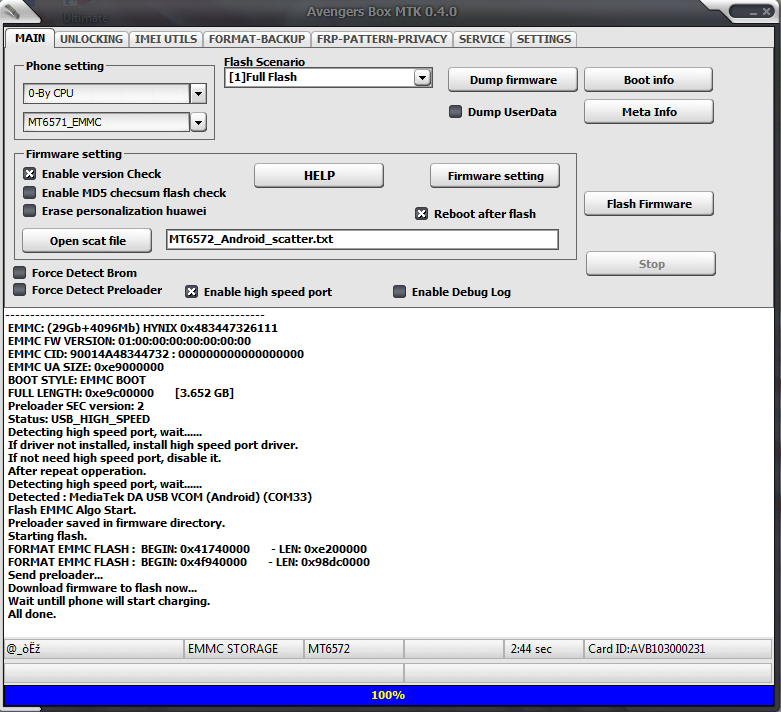The width and height of the screenshot is (781, 712).
Task: Click the 2:44 sec status entry
Action: 543,649
